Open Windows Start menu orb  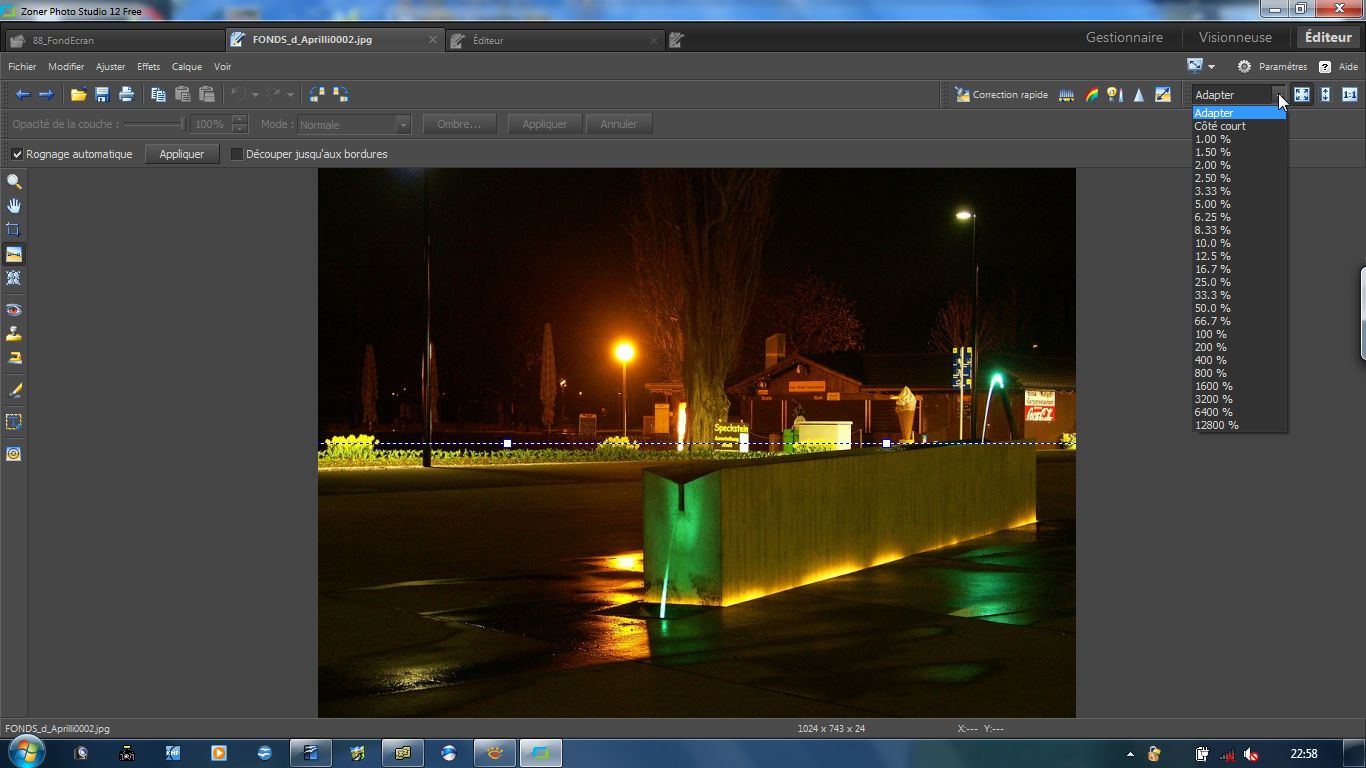25,752
